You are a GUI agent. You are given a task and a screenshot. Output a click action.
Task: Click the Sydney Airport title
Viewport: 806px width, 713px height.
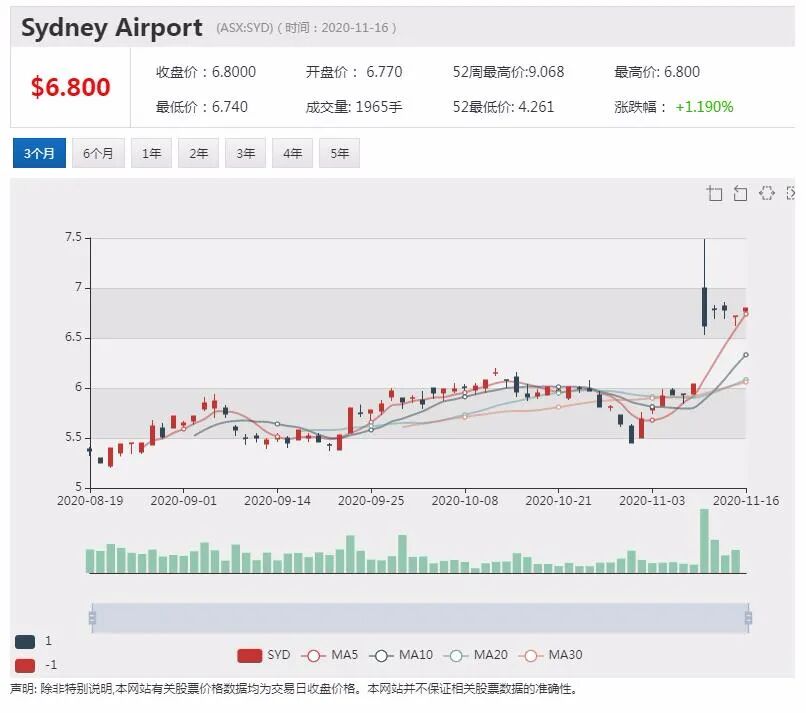[112, 28]
